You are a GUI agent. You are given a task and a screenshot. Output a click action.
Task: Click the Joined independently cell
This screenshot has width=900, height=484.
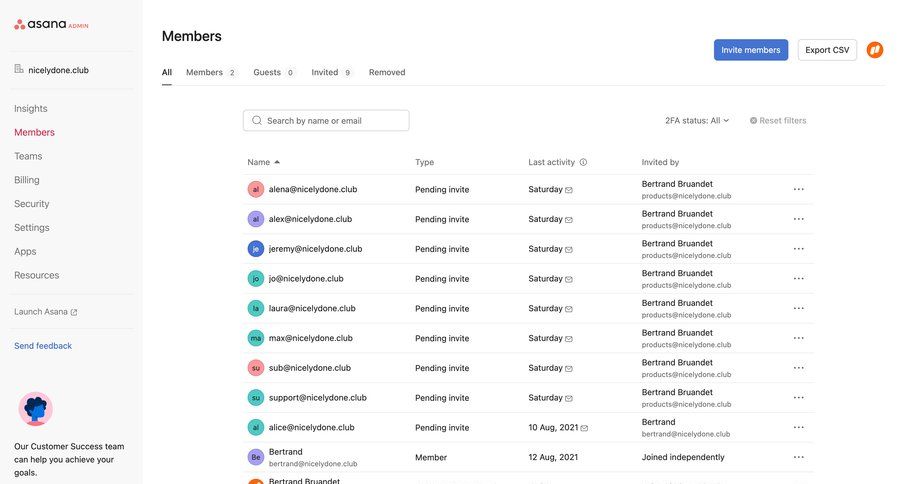pos(683,457)
